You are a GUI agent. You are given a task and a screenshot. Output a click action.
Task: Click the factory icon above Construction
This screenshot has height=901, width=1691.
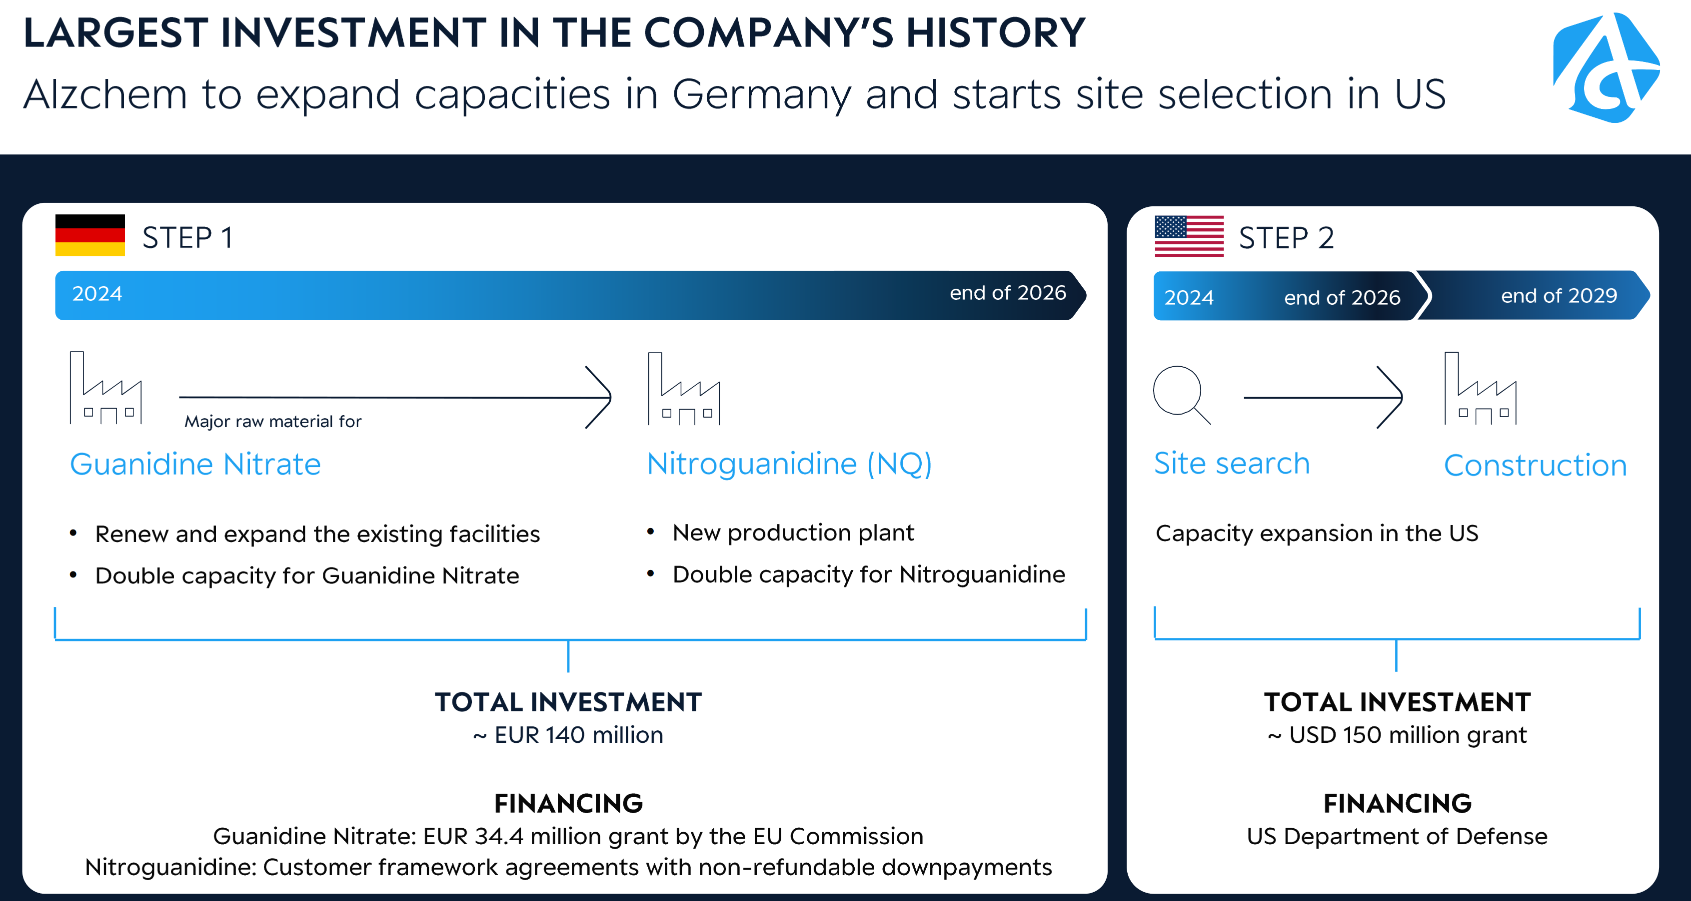pyautogui.click(x=1480, y=389)
